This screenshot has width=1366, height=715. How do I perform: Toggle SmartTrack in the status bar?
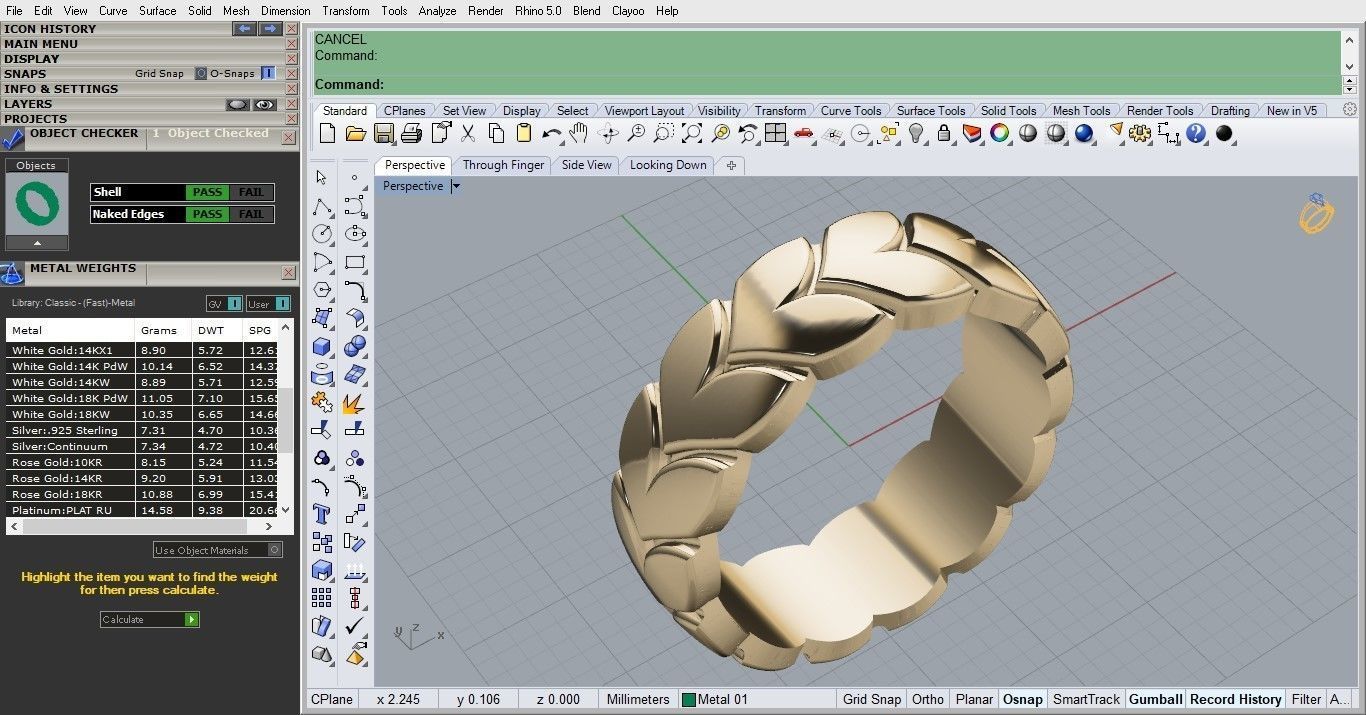pos(1087,699)
